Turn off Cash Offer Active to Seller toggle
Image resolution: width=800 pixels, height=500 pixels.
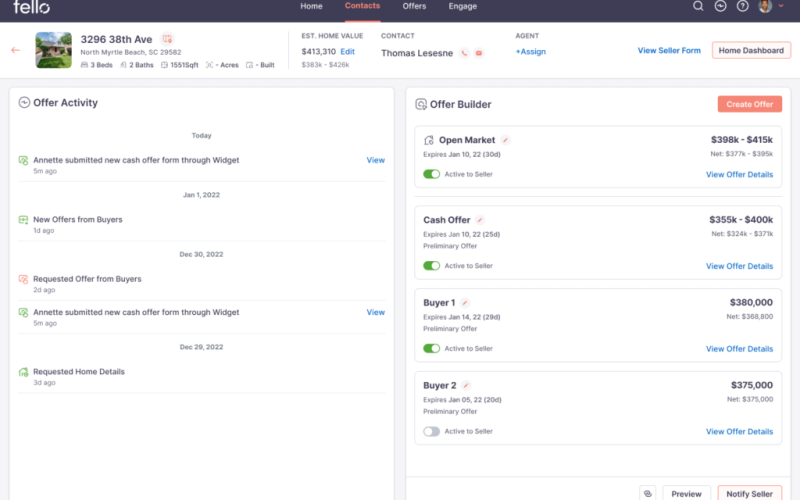(x=431, y=266)
